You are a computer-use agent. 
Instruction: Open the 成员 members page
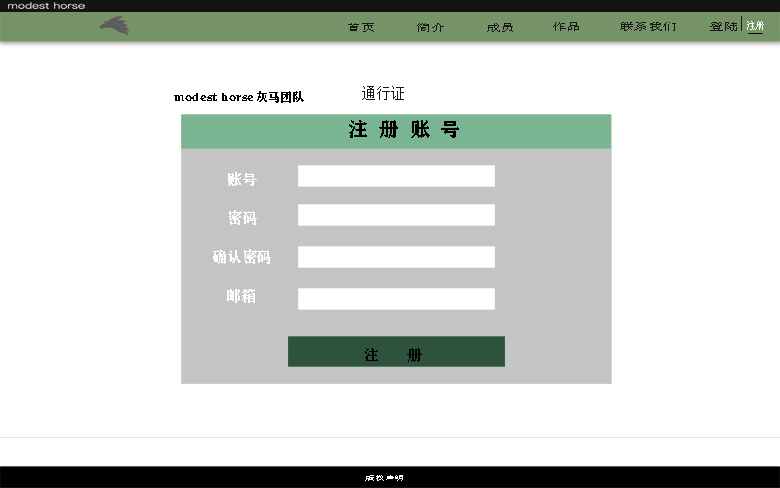click(x=500, y=27)
